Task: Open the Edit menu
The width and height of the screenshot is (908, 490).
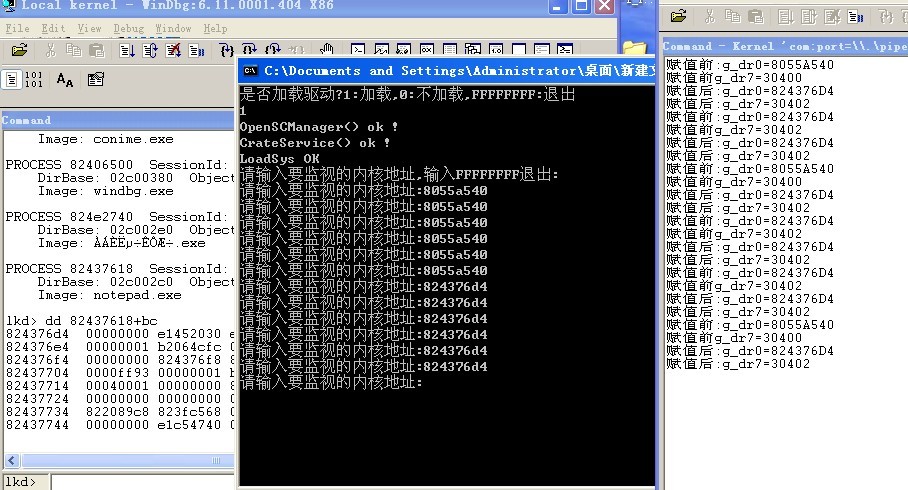Action: coord(53,28)
